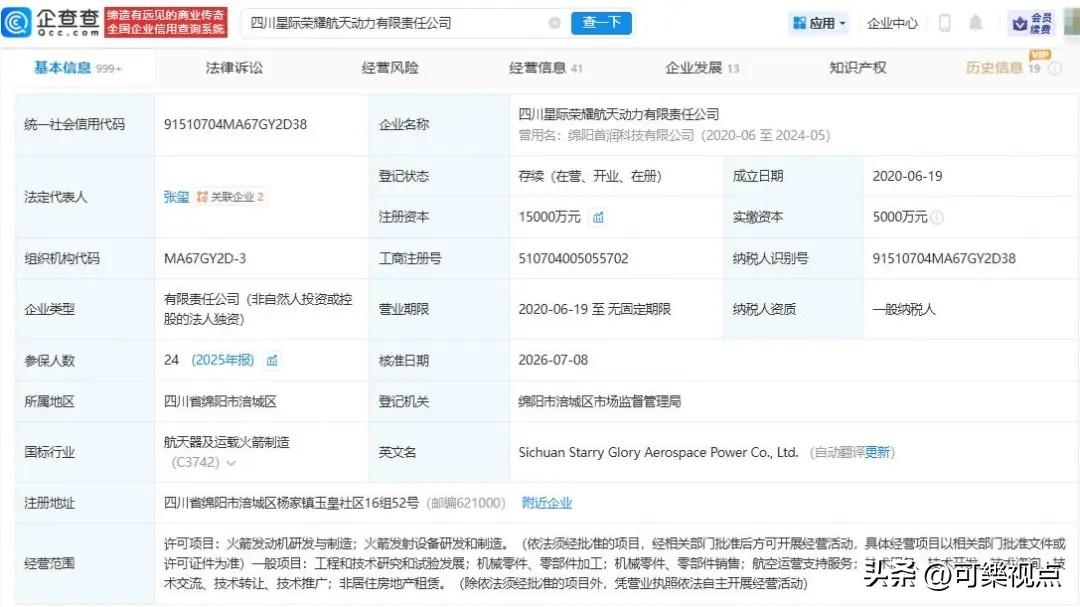Click 关联企业 2 badge
Viewport: 1080px width, 607px height.
[x=230, y=197]
